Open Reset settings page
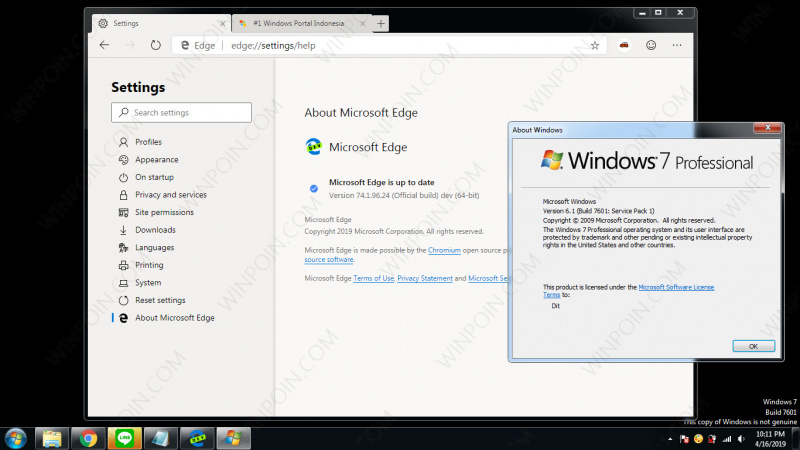Image resolution: width=800 pixels, height=450 pixels. point(160,301)
